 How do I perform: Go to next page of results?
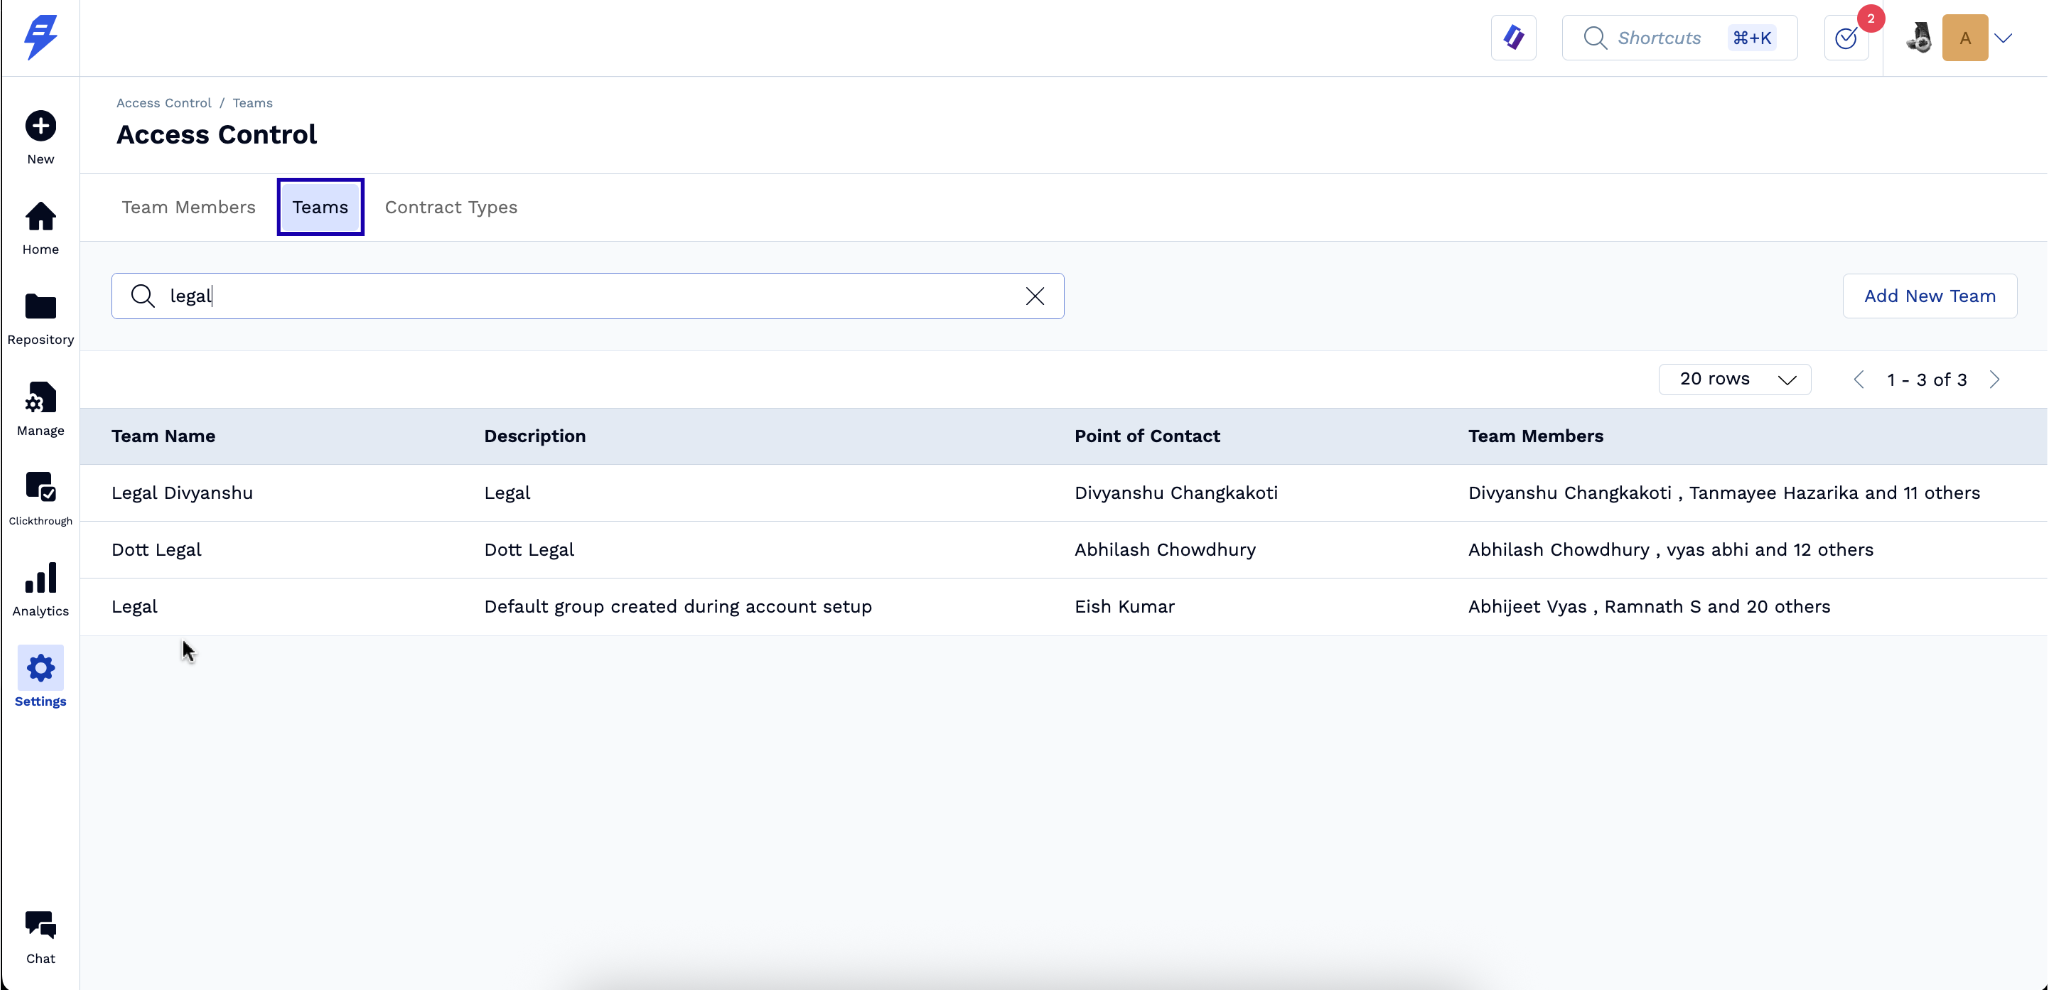coord(1995,379)
